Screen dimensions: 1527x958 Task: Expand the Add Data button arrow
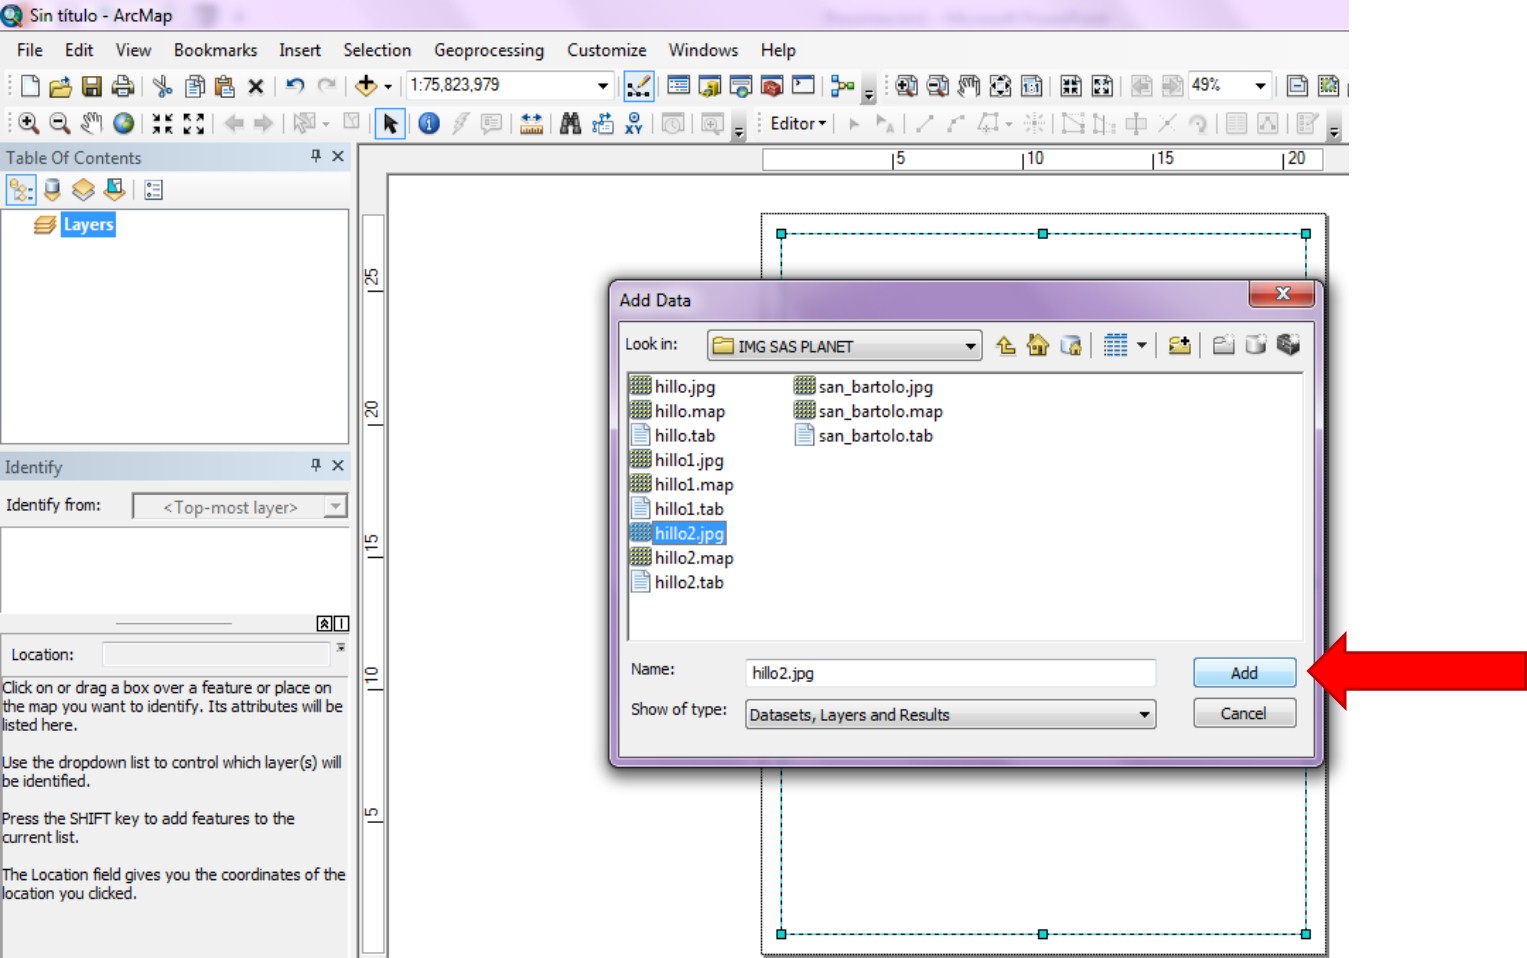[x=388, y=86]
